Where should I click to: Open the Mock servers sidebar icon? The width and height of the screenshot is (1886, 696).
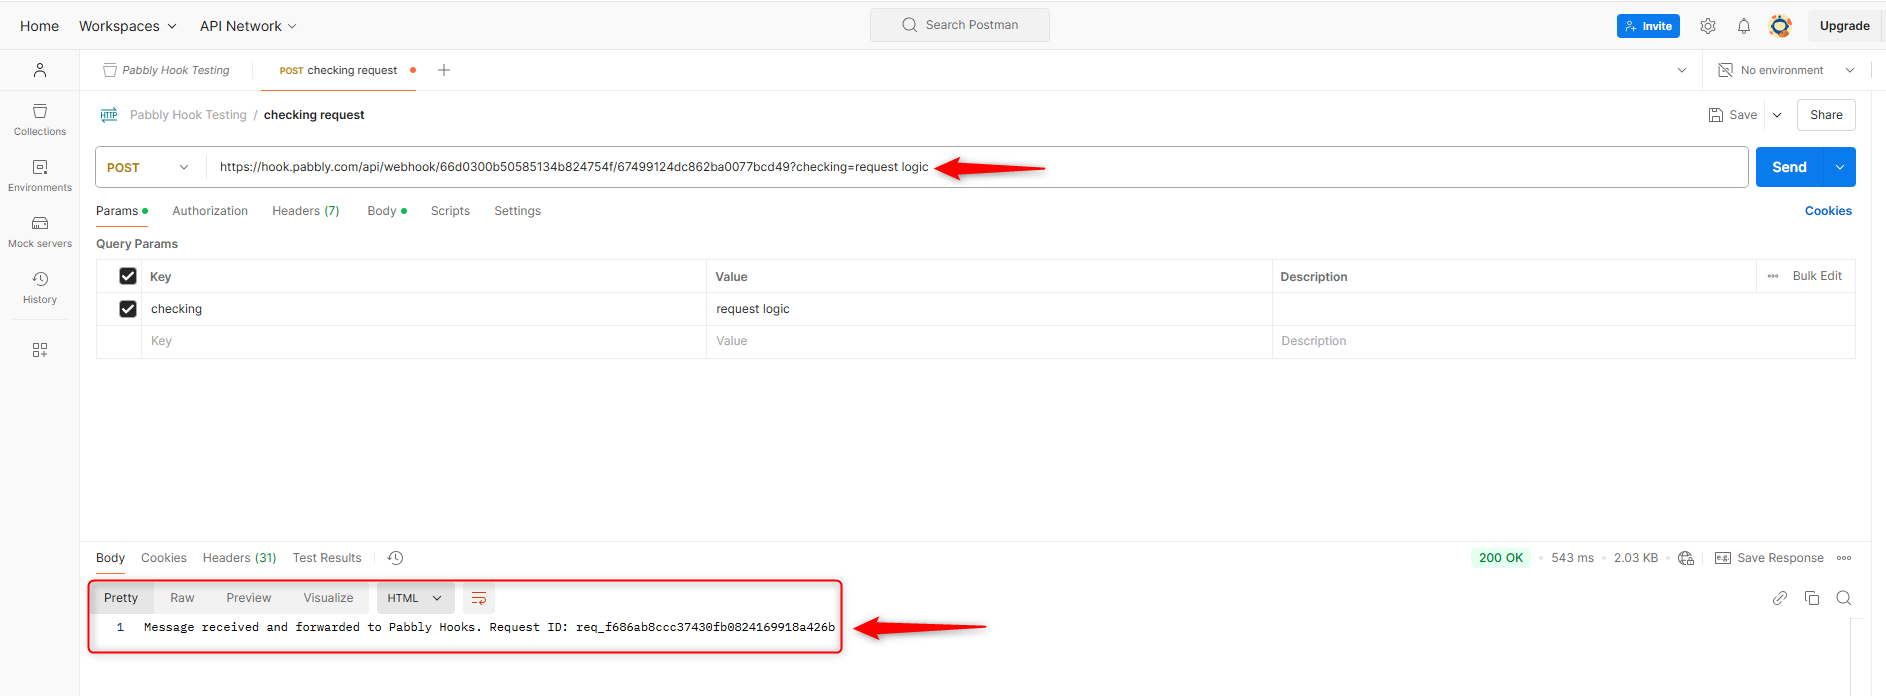pos(40,231)
